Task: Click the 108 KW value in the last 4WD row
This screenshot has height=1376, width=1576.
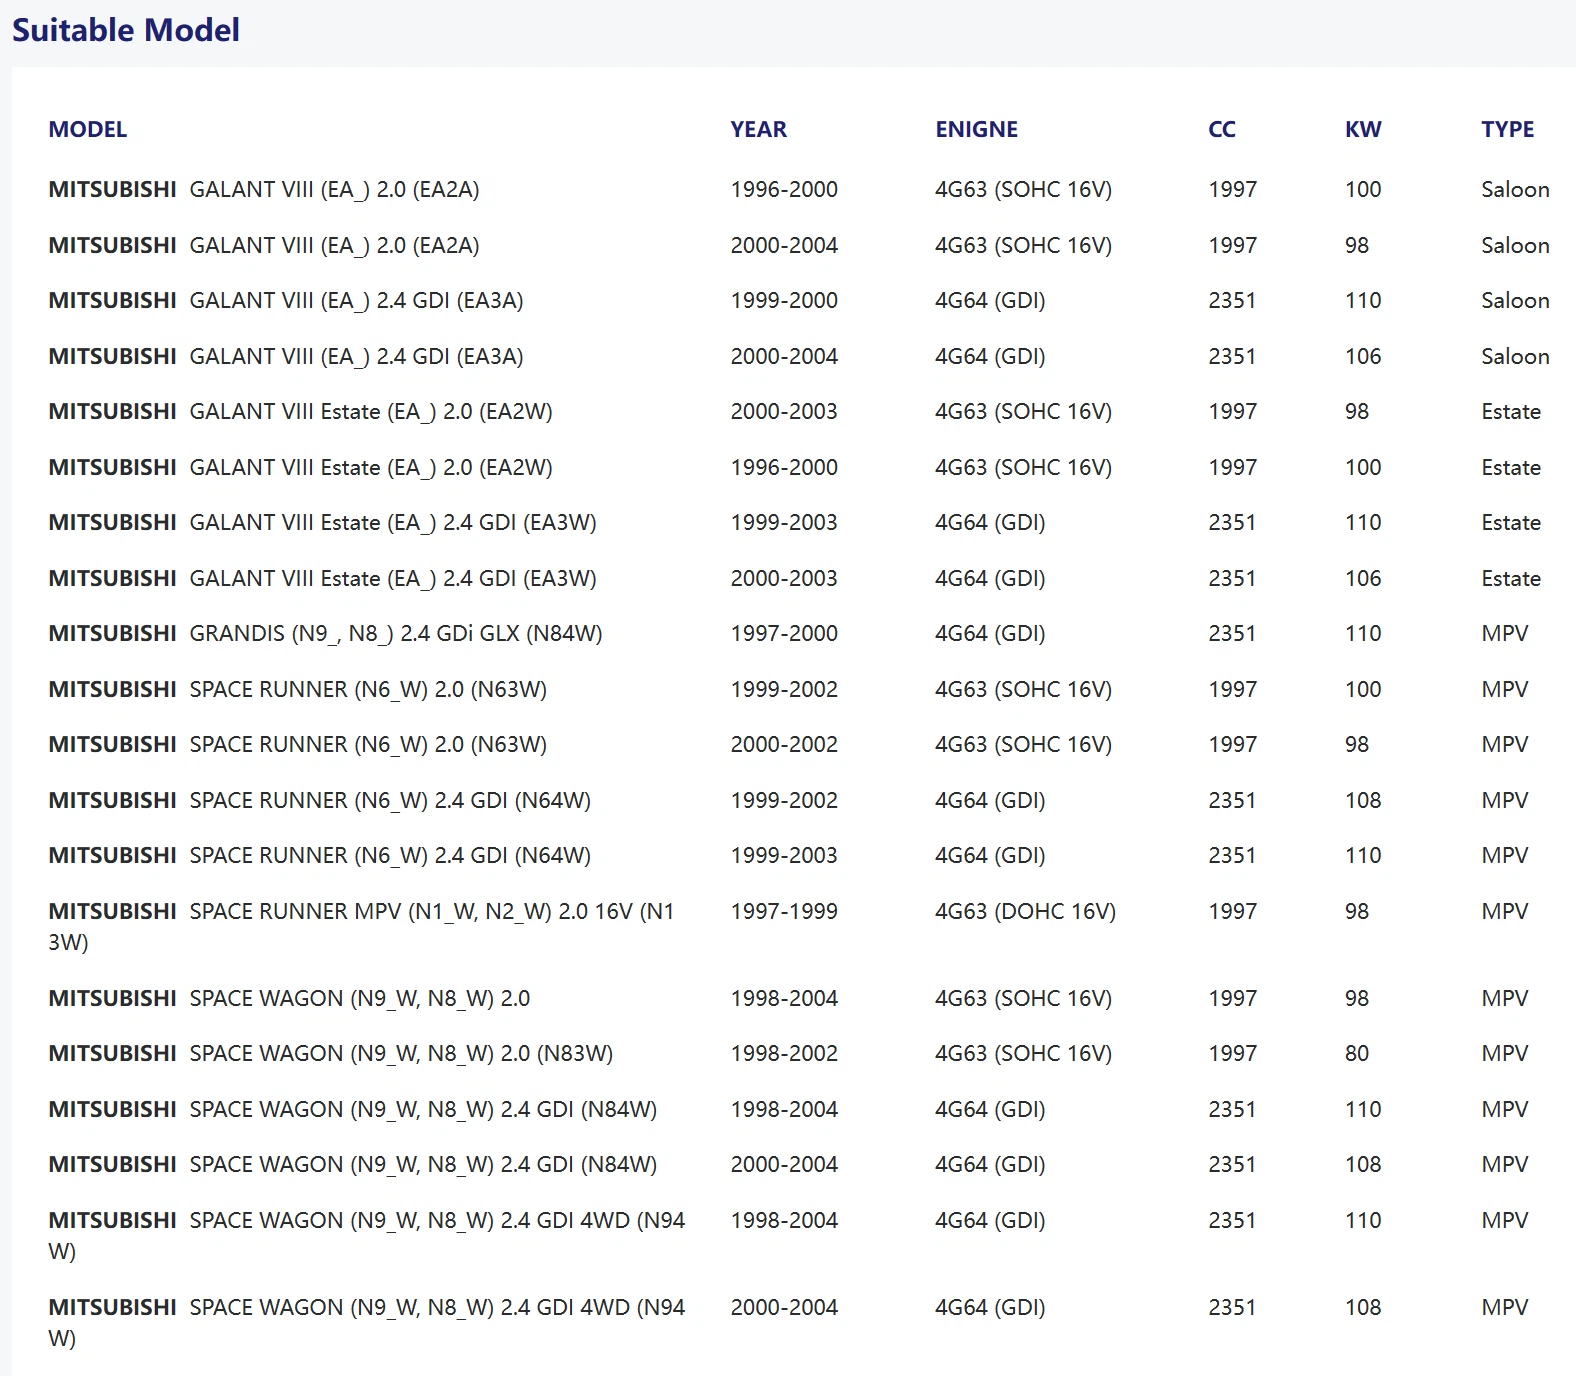Action: coord(1363,1307)
